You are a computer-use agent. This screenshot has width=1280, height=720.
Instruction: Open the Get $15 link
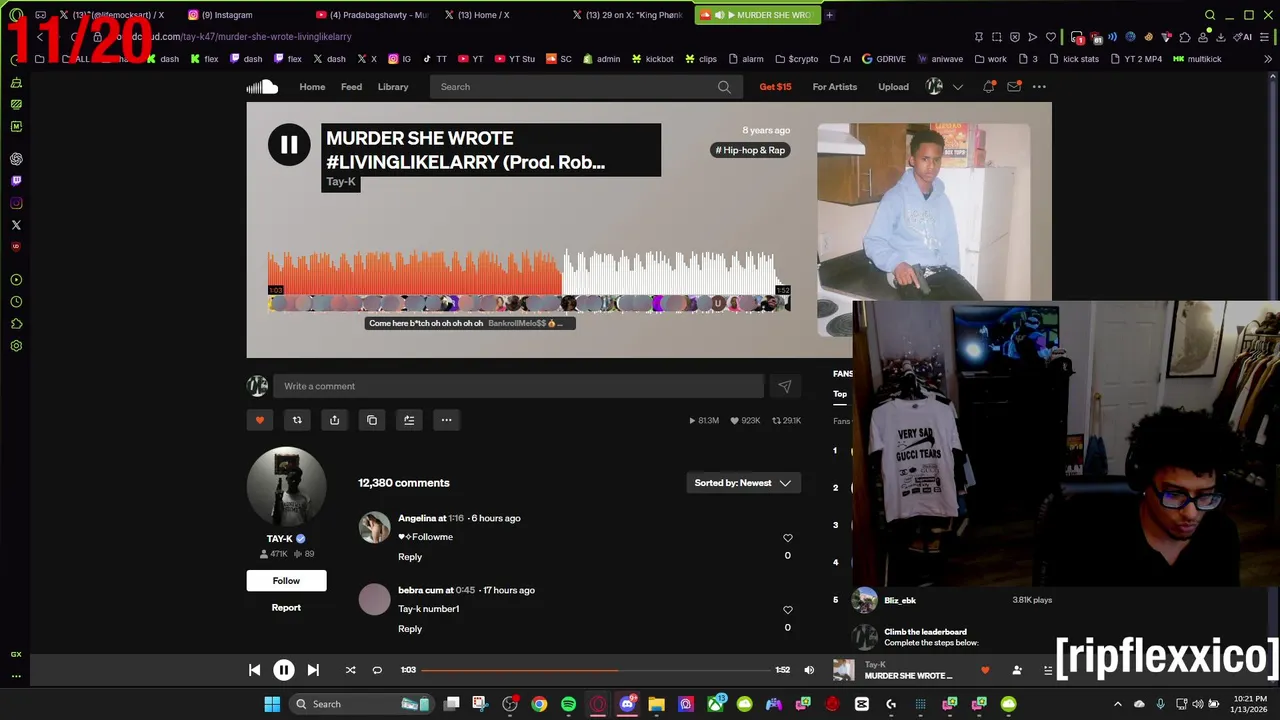pos(775,87)
